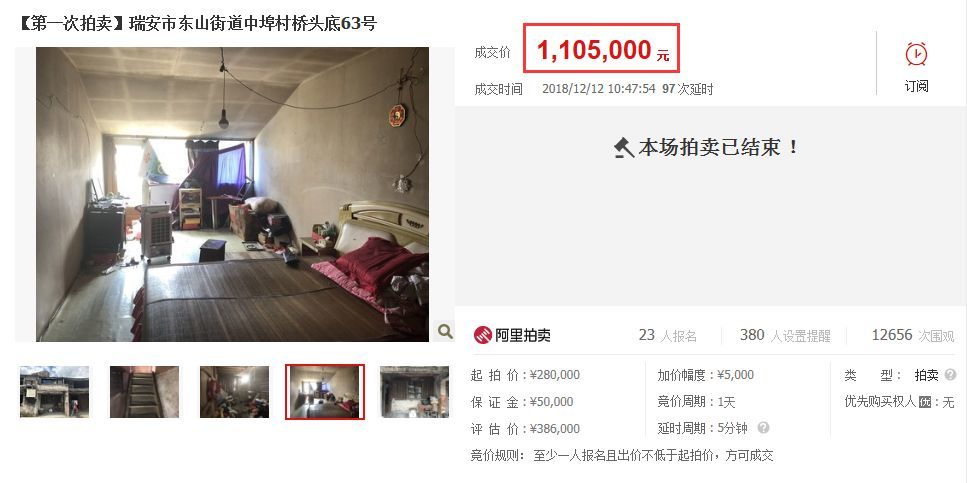Click the 12656 次围观 views count
967x483 pixels.
coord(913,335)
